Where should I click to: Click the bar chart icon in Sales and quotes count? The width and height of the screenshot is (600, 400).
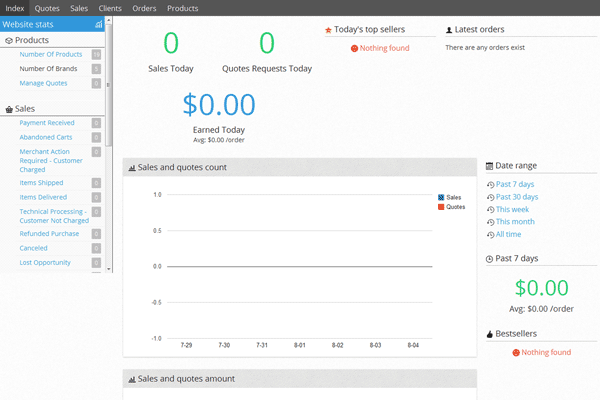tap(132, 168)
